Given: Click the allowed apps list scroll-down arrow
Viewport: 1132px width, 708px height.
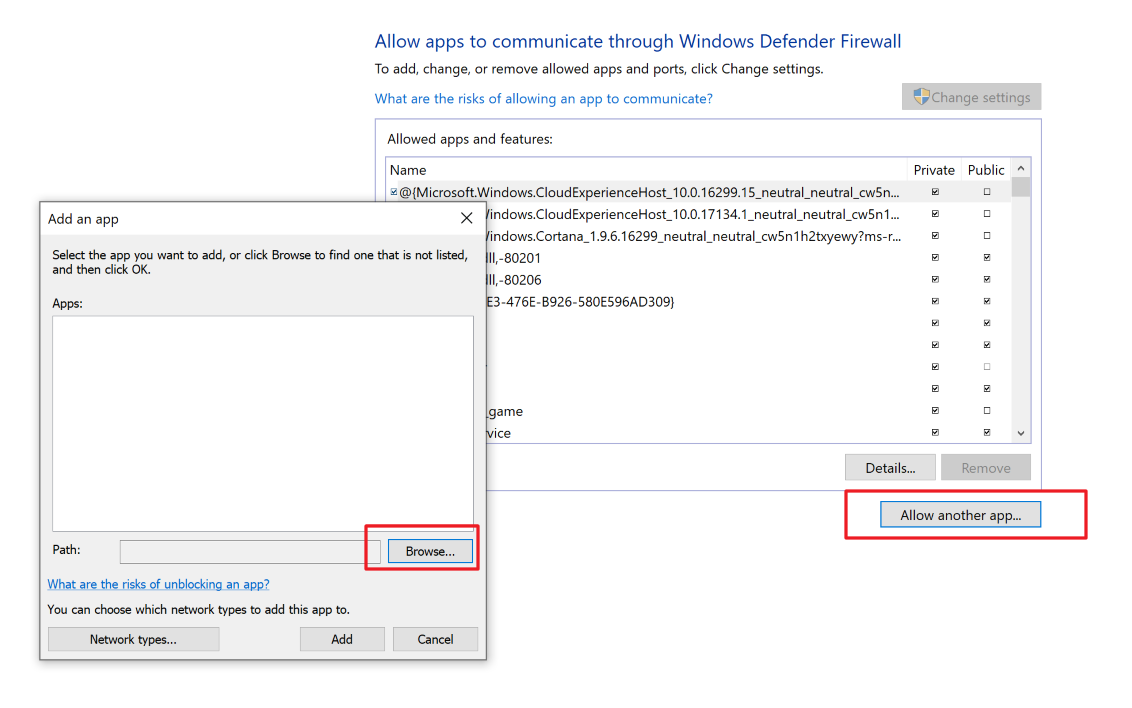Looking at the screenshot, I should coord(1021,433).
